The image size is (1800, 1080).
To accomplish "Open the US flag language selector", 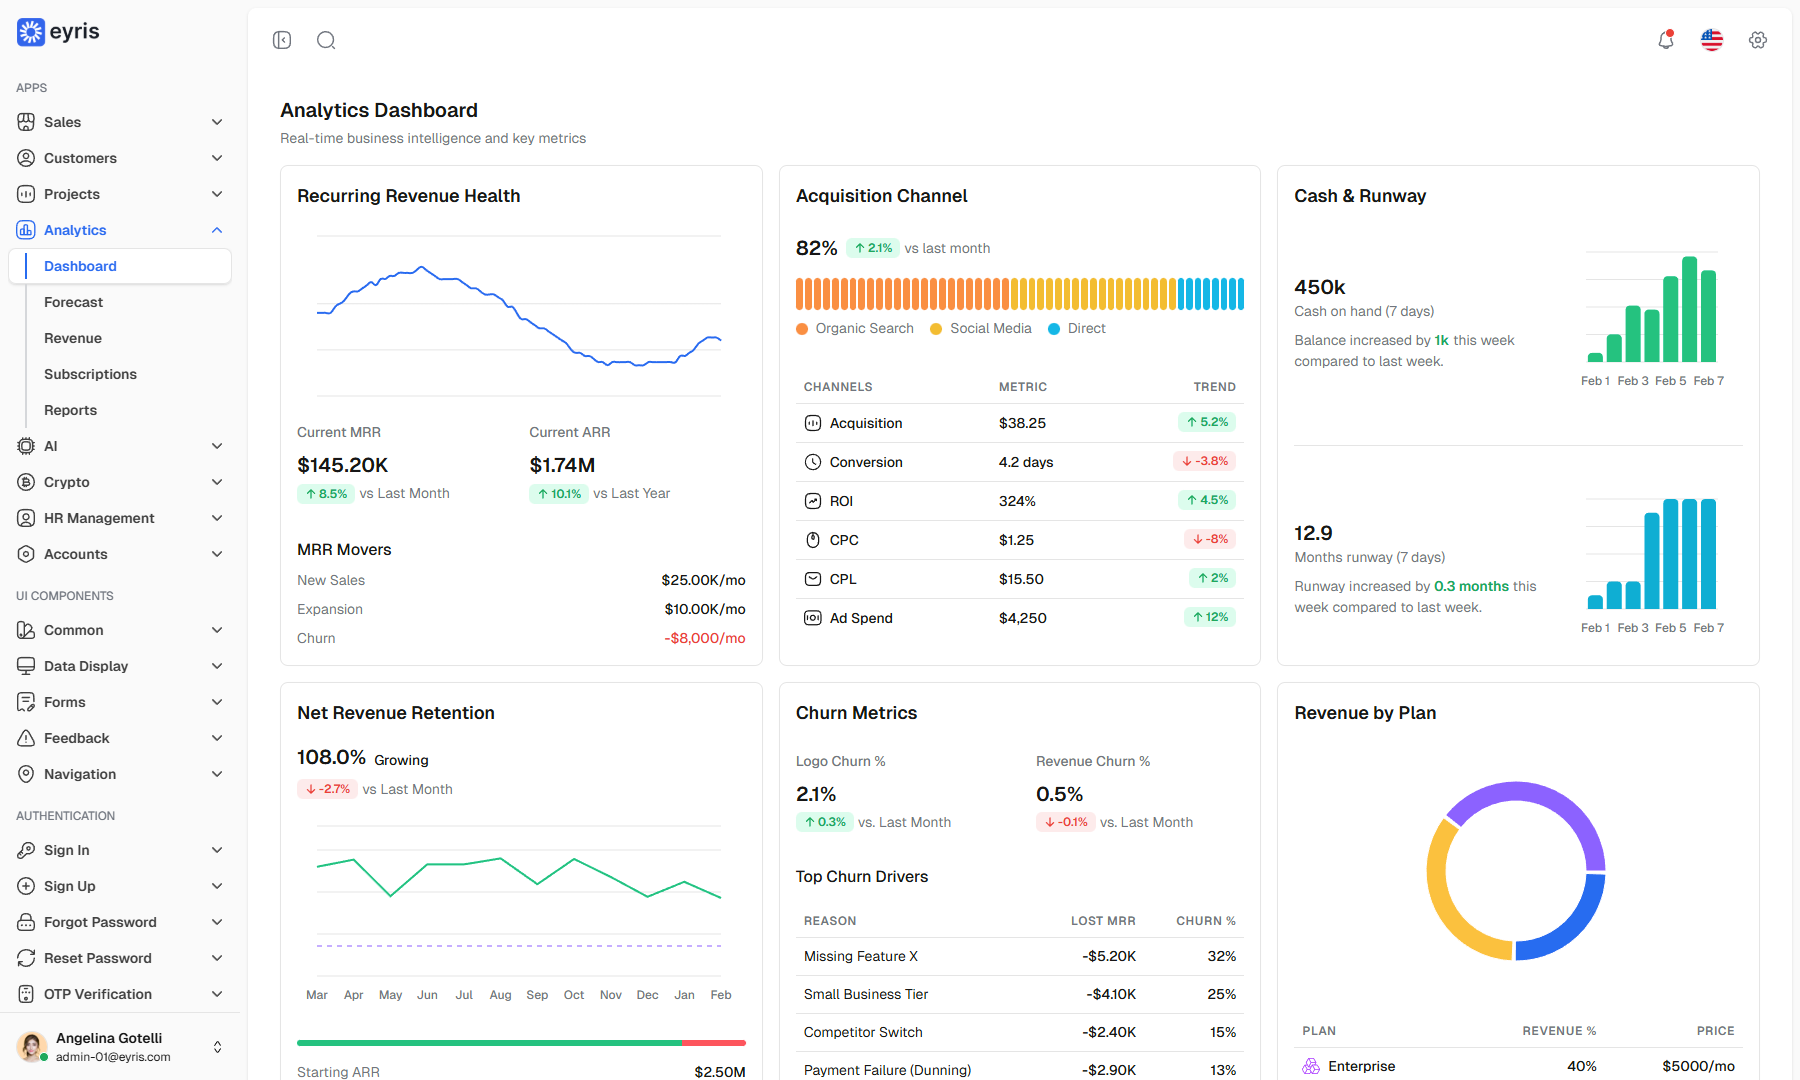I will 1712,40.
